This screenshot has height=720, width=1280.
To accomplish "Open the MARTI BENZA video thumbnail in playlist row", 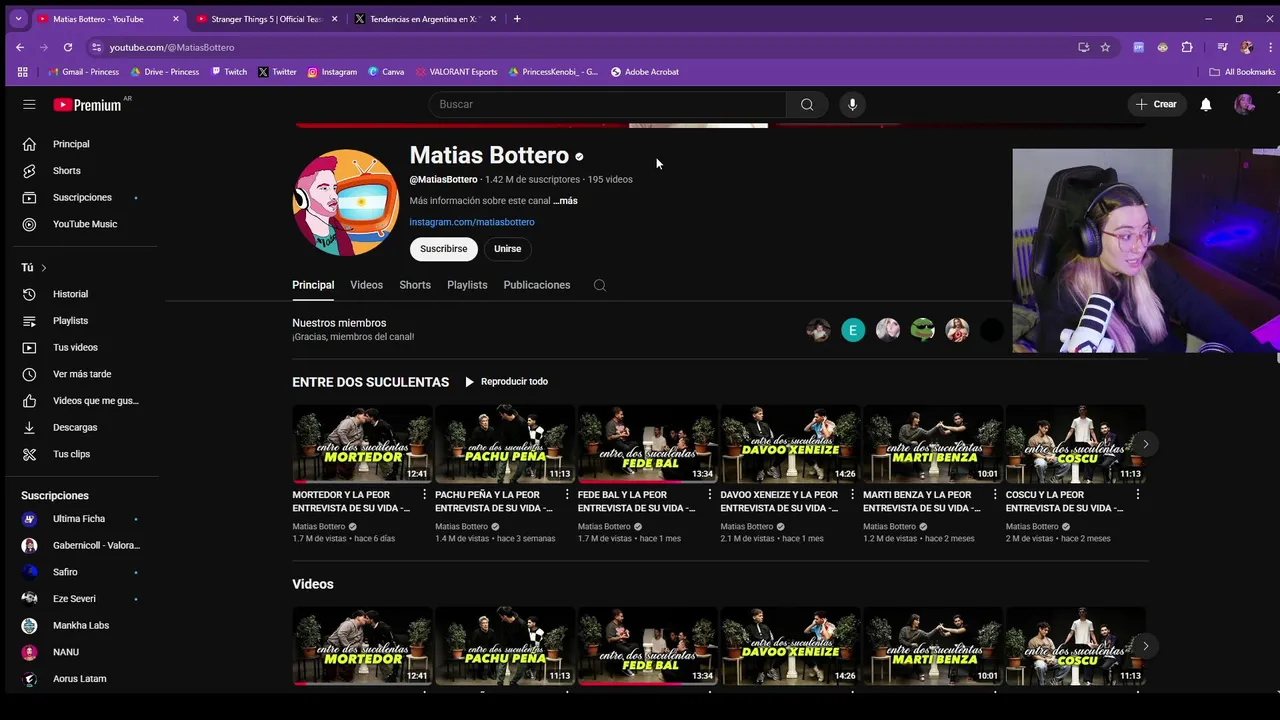I will (x=932, y=444).
